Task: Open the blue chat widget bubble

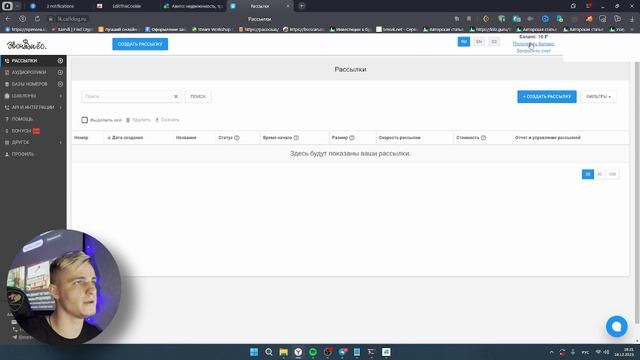Action: click(x=617, y=327)
